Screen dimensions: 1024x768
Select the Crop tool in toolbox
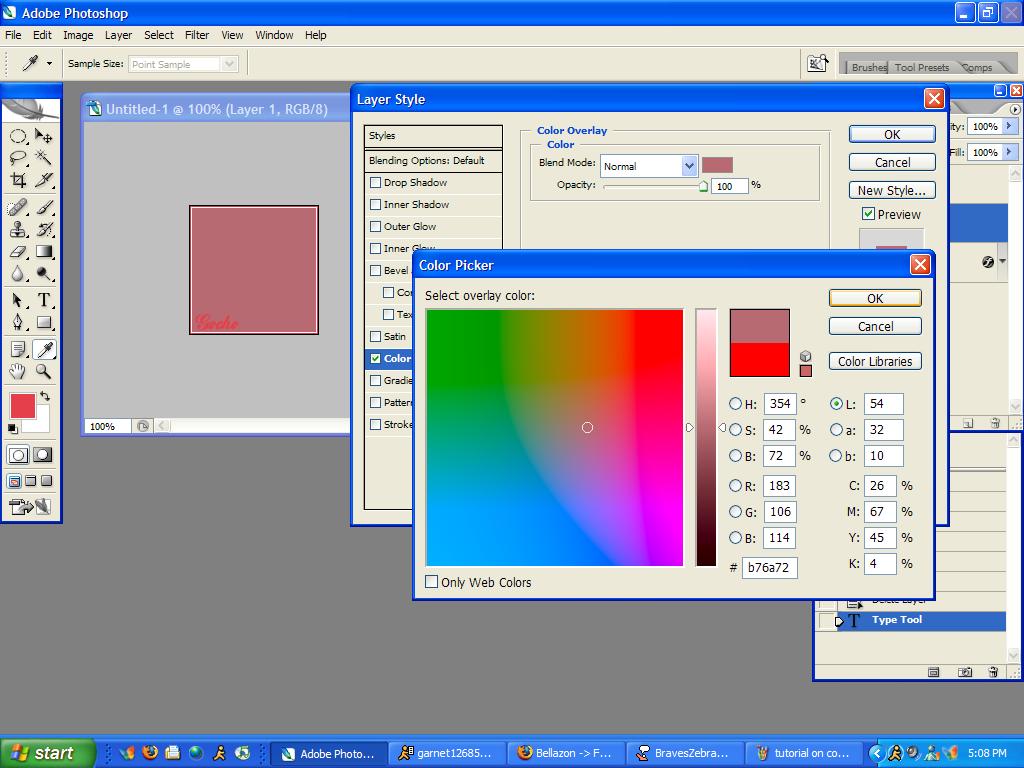click(x=18, y=181)
